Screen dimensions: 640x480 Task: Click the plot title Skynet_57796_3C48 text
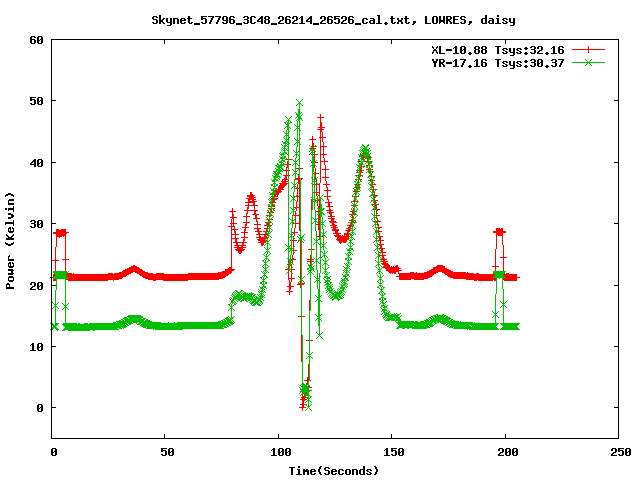point(333,20)
